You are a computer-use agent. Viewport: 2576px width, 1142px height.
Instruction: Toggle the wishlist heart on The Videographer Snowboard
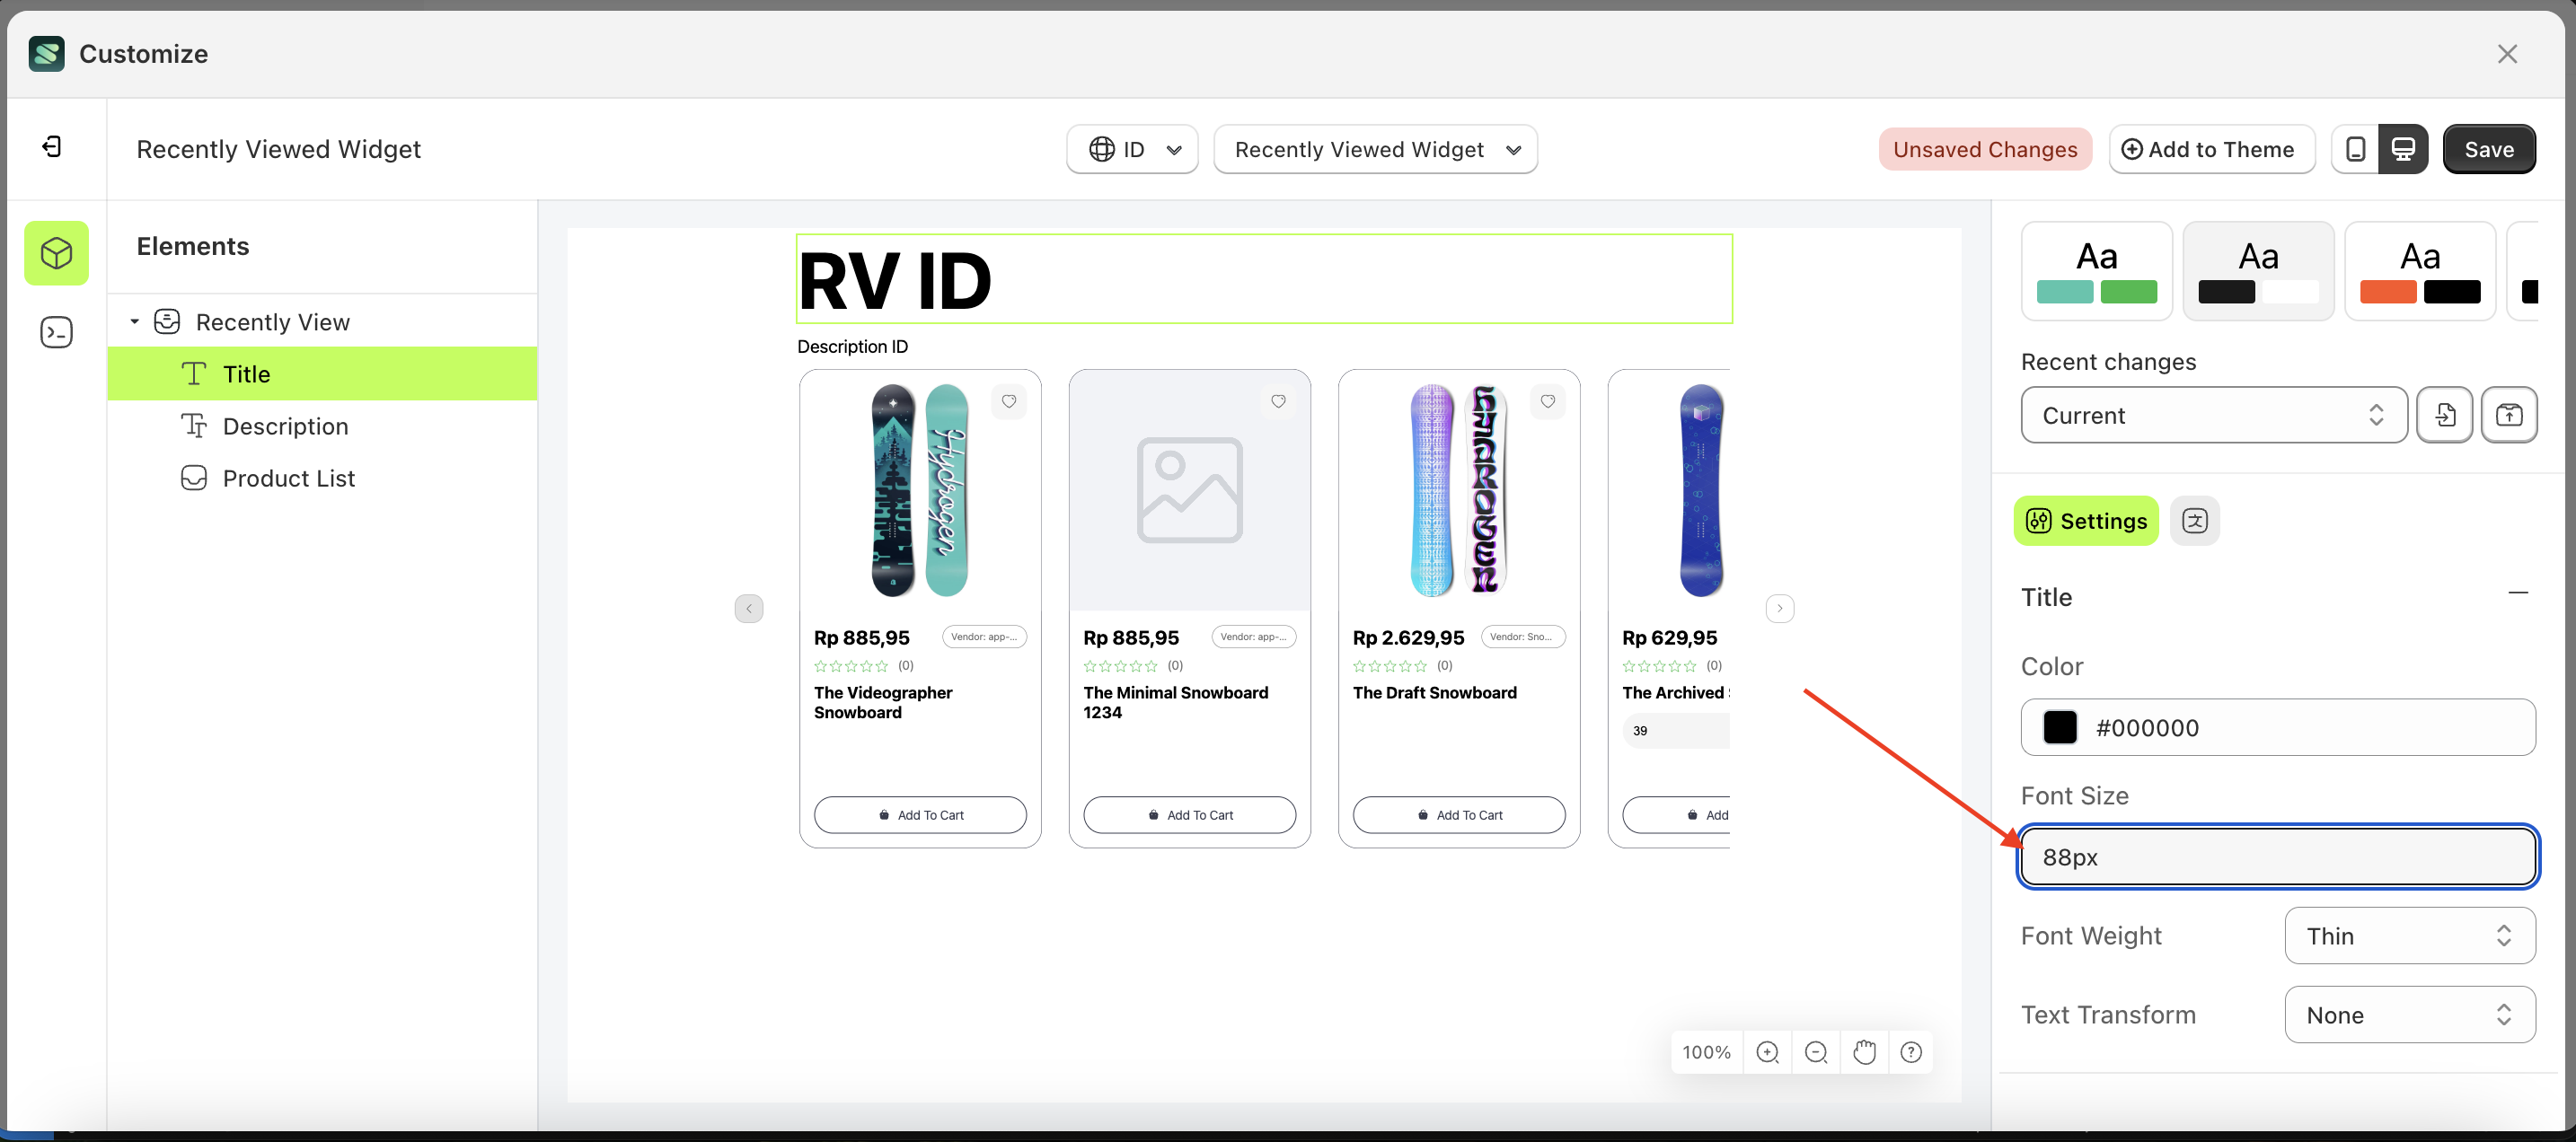click(x=1009, y=401)
